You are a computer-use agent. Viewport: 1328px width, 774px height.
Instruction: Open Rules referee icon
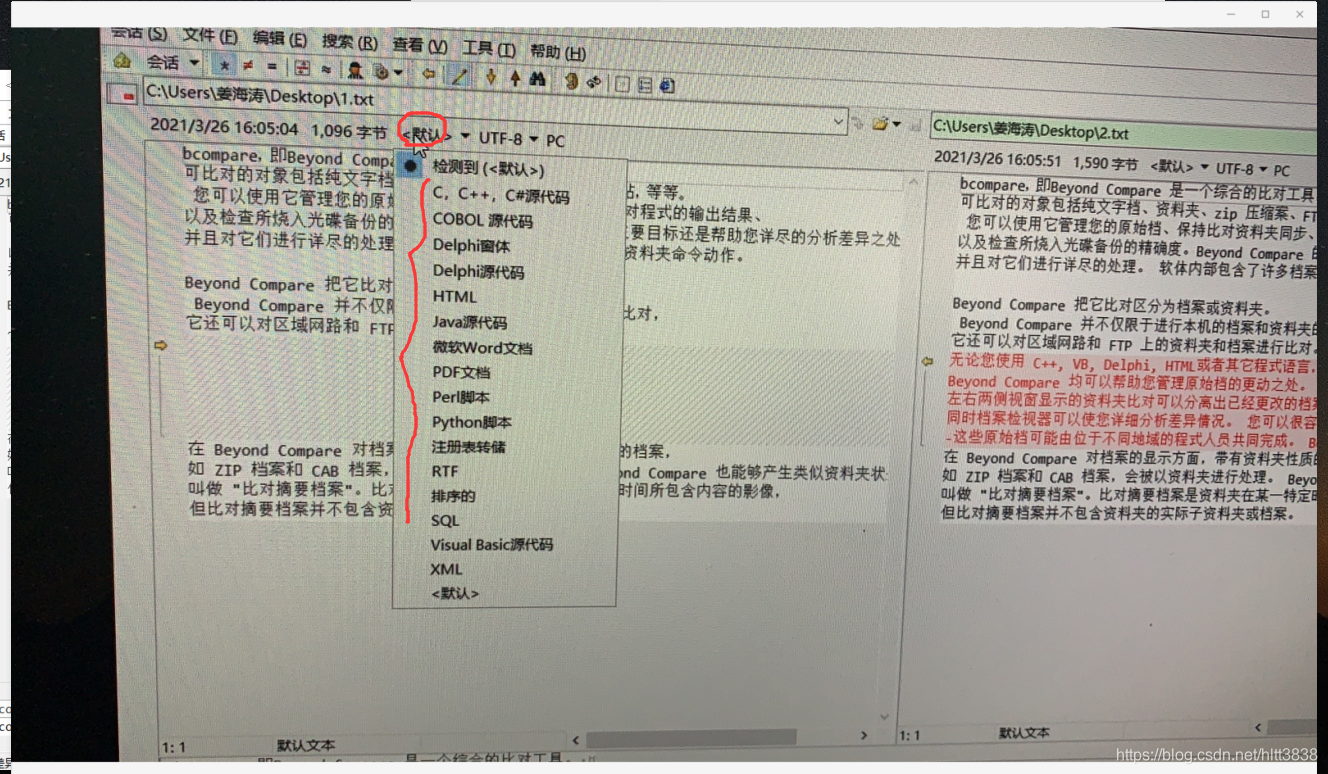355,70
